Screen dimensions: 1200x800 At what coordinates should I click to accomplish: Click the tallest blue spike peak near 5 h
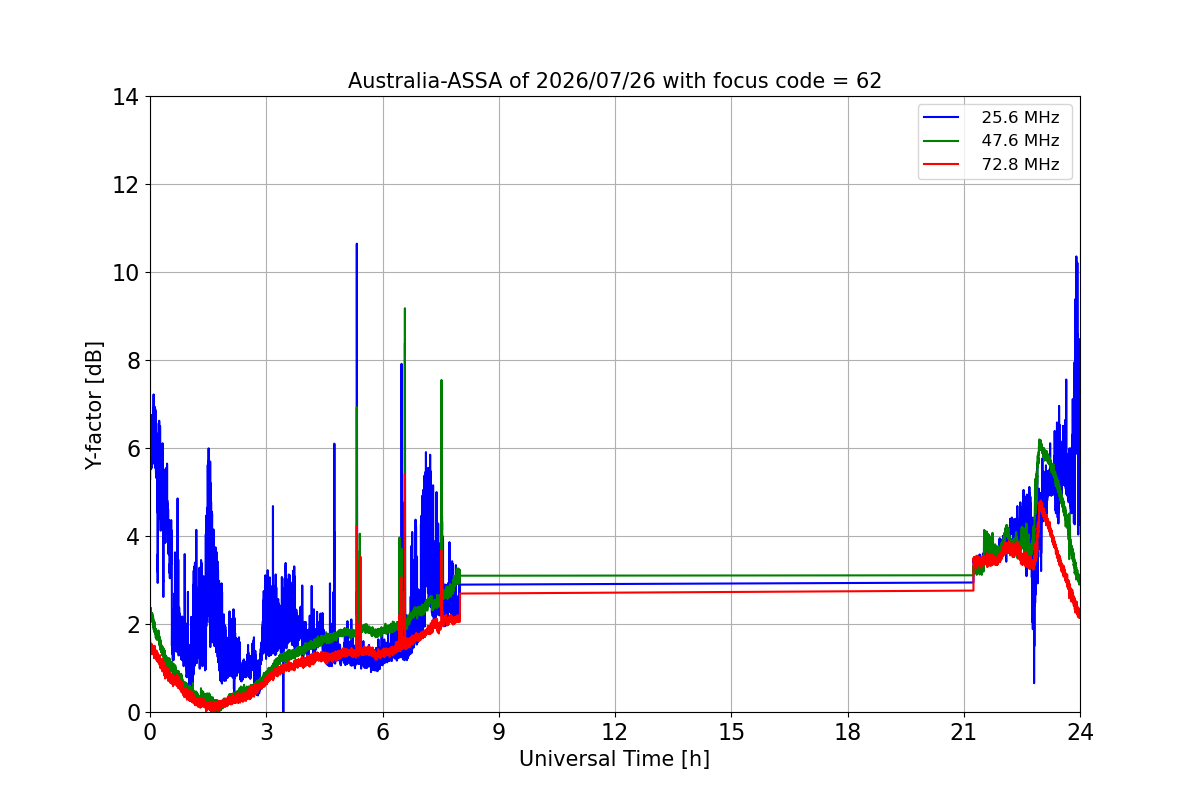coord(356,245)
